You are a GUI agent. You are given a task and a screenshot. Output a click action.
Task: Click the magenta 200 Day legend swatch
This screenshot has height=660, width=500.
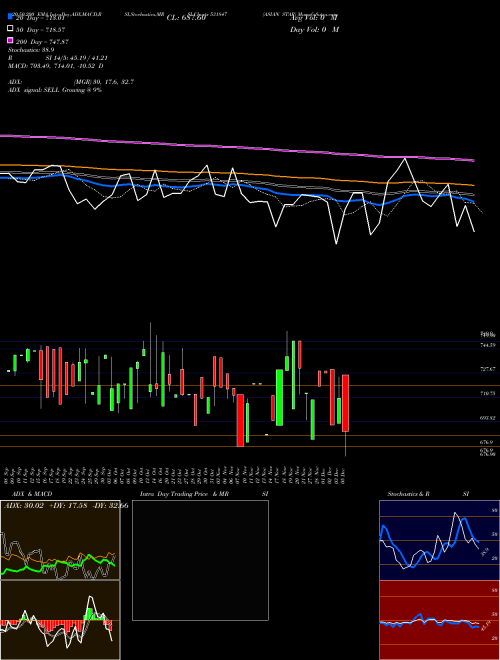(10, 41)
